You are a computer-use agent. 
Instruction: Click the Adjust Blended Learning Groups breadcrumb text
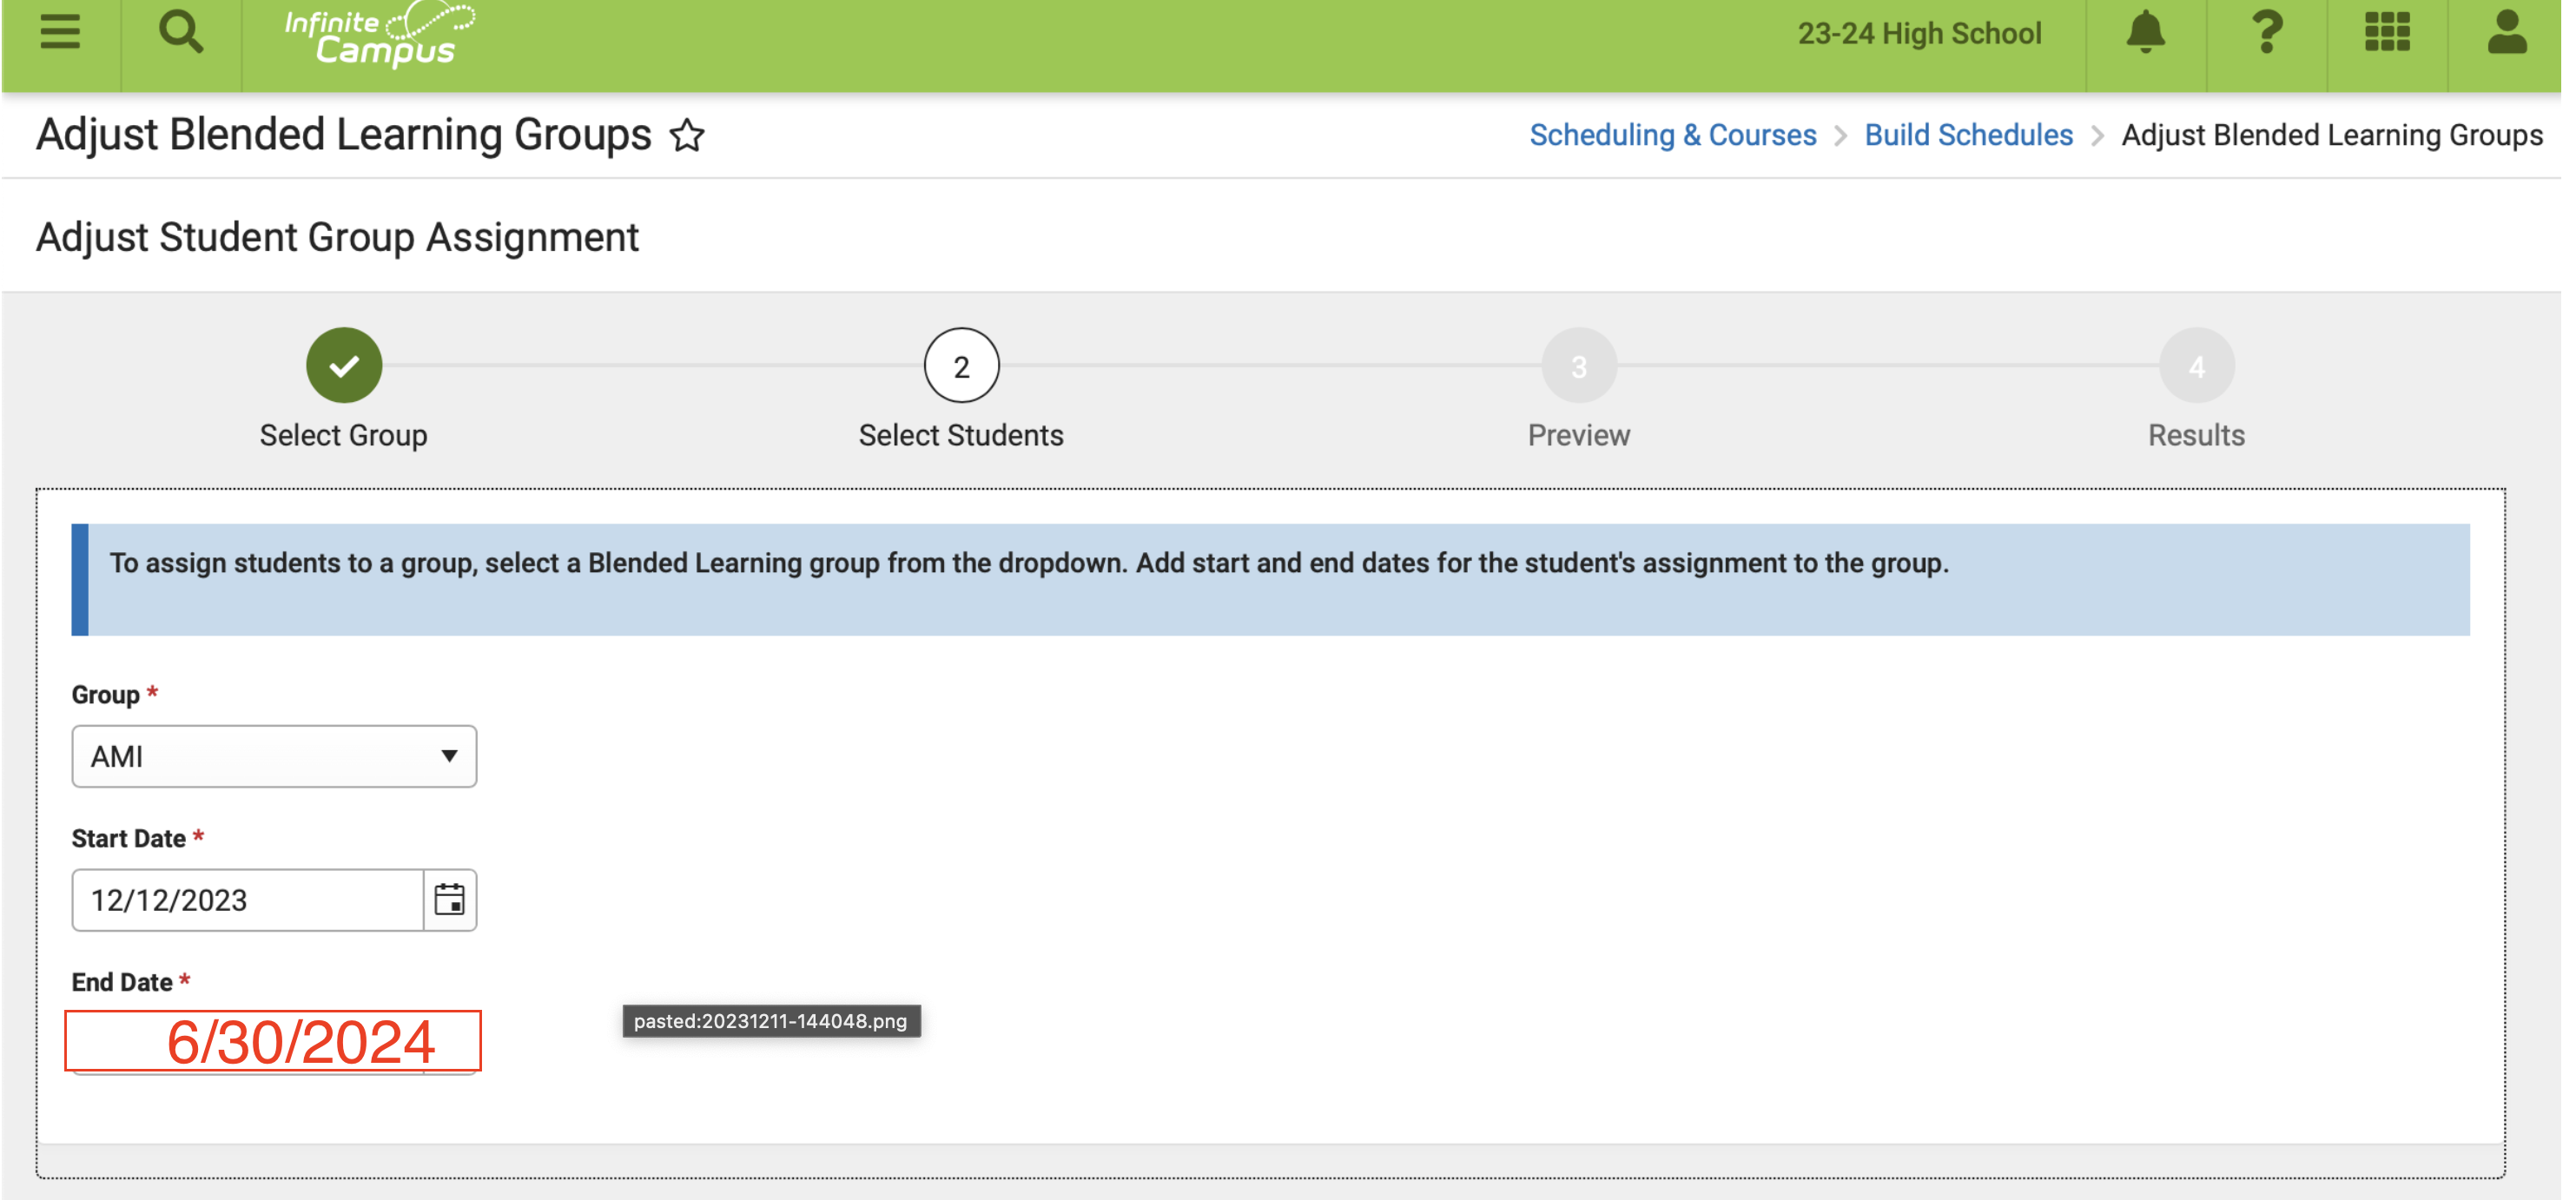tap(2332, 135)
